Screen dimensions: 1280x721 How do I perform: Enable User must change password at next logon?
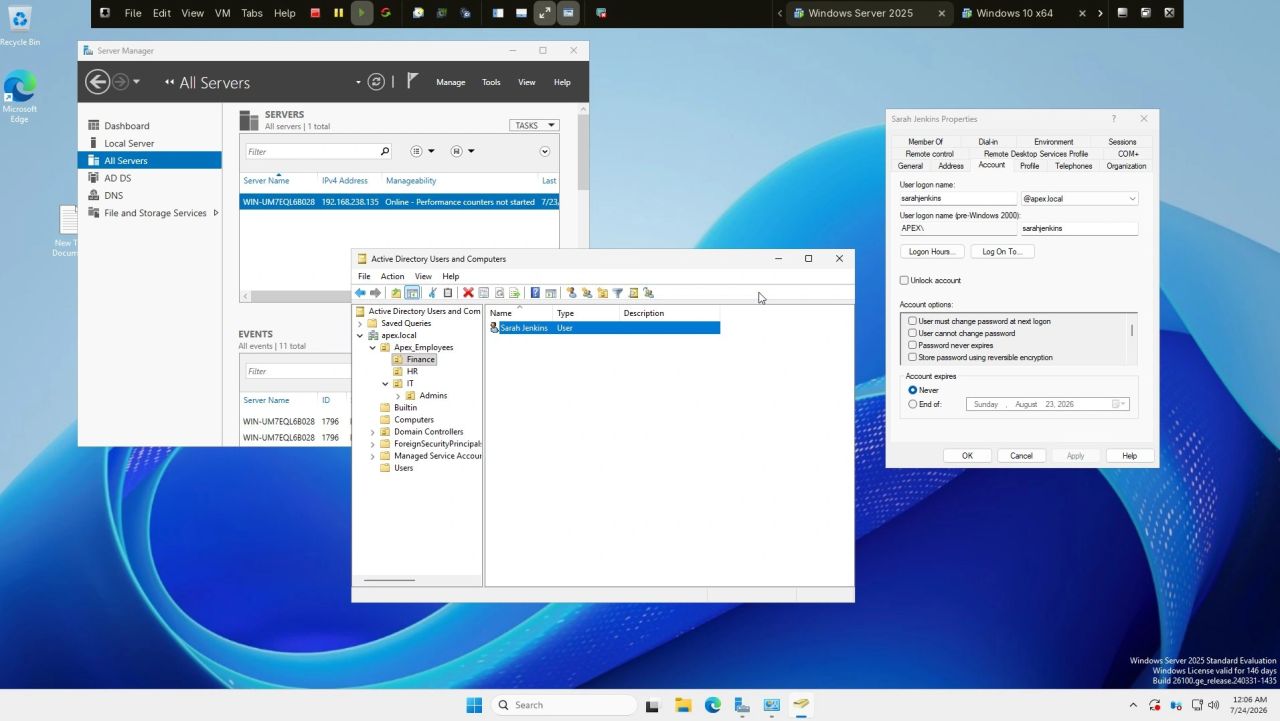tap(912, 321)
